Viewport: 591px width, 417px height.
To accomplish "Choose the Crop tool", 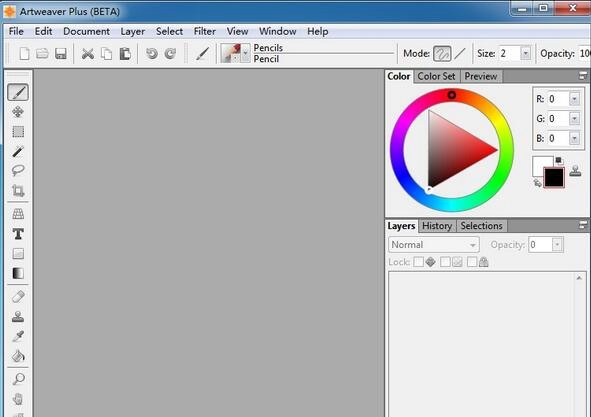I will (18, 190).
